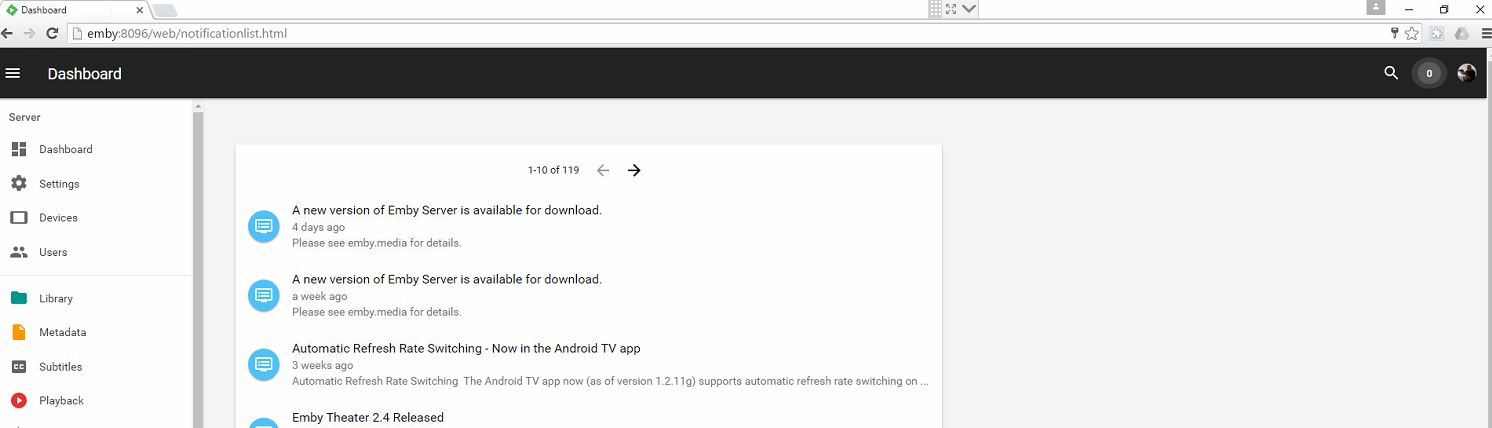This screenshot has width=1492, height=428.
Task: Open a new browser tab
Action: pos(166,10)
